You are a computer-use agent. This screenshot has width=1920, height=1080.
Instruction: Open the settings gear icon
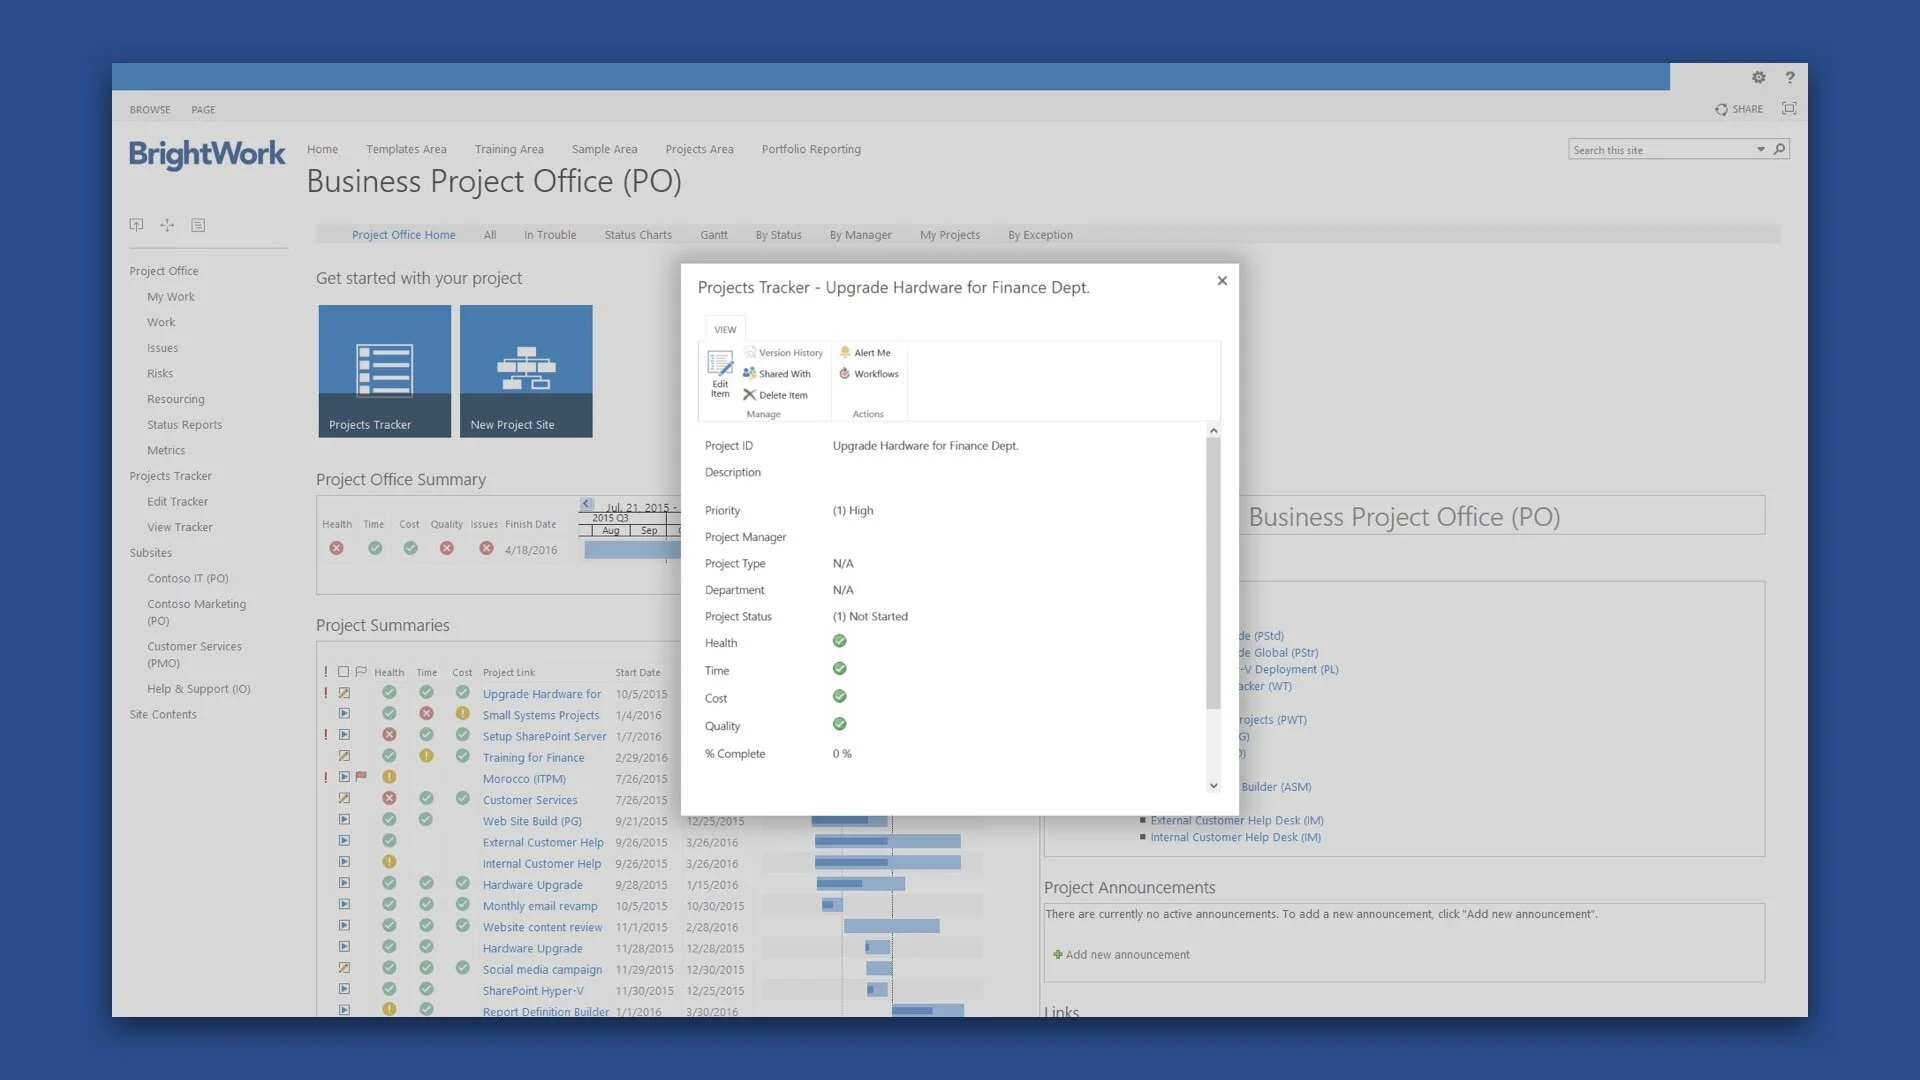[1758, 77]
